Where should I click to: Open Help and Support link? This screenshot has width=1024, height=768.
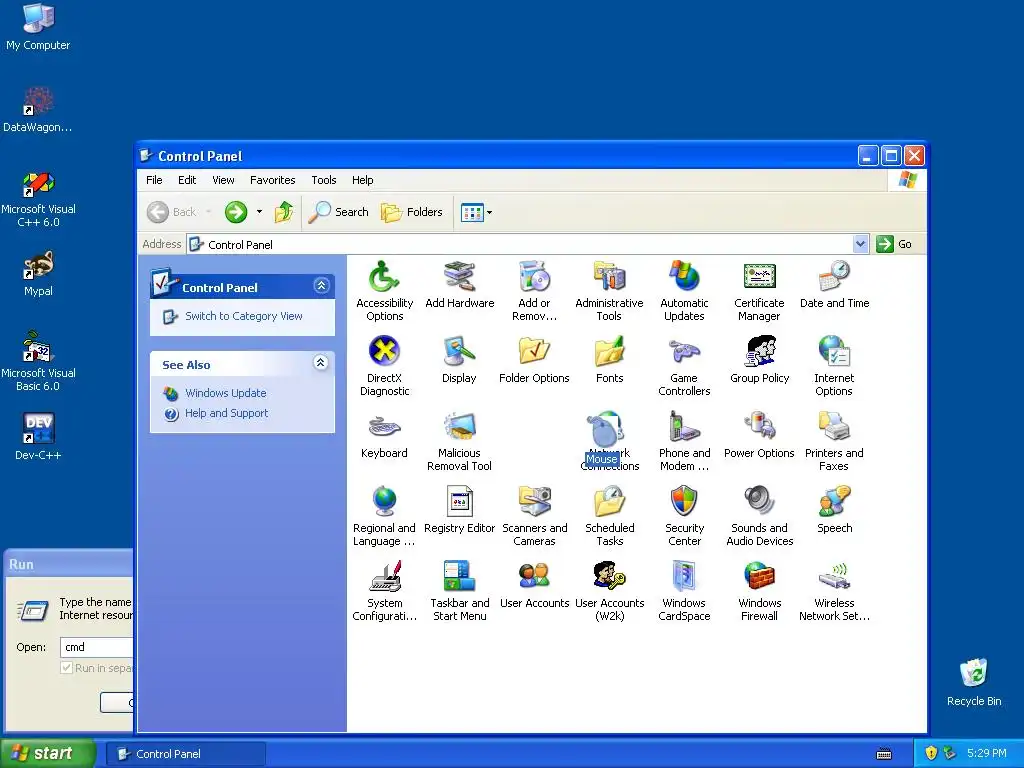pos(226,413)
